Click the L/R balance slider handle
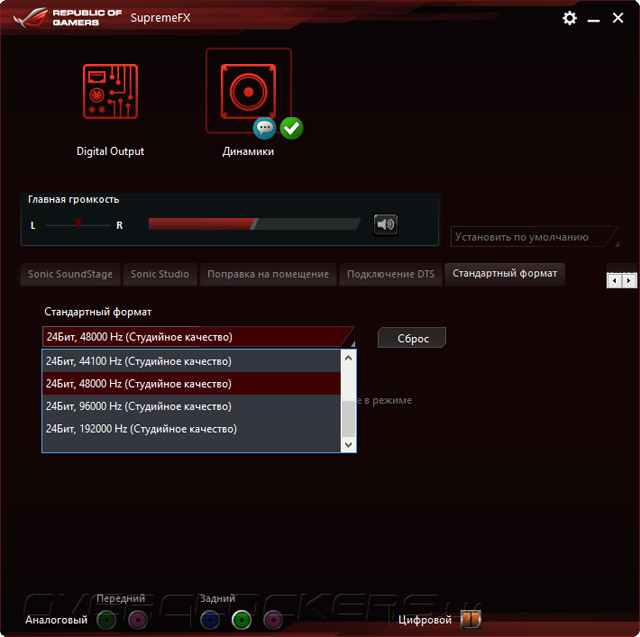640x637 pixels. point(78,224)
